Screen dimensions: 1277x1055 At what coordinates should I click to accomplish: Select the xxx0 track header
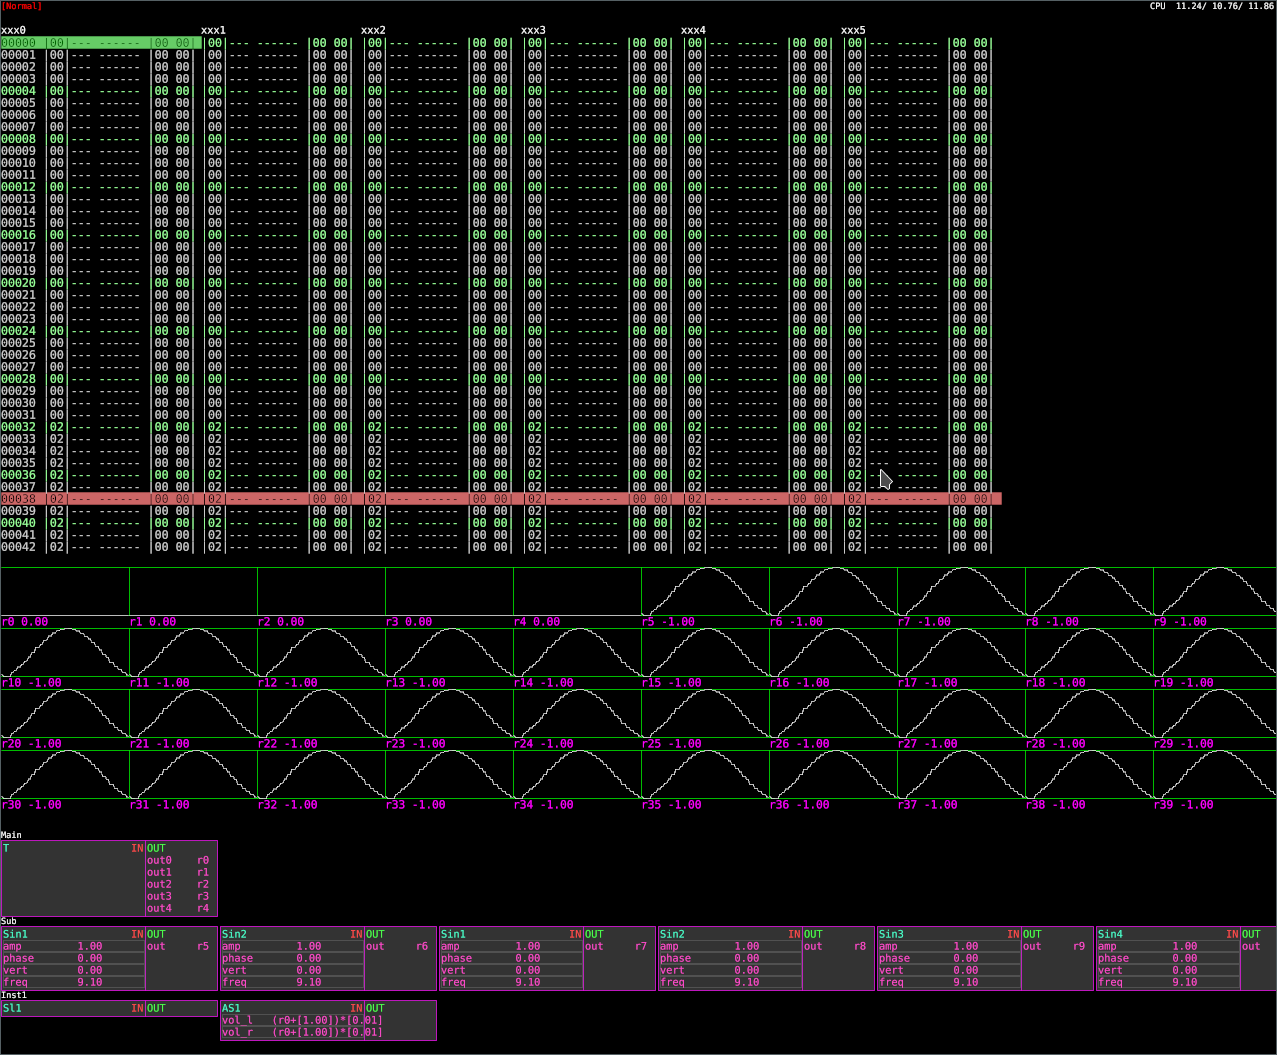[x=12, y=30]
